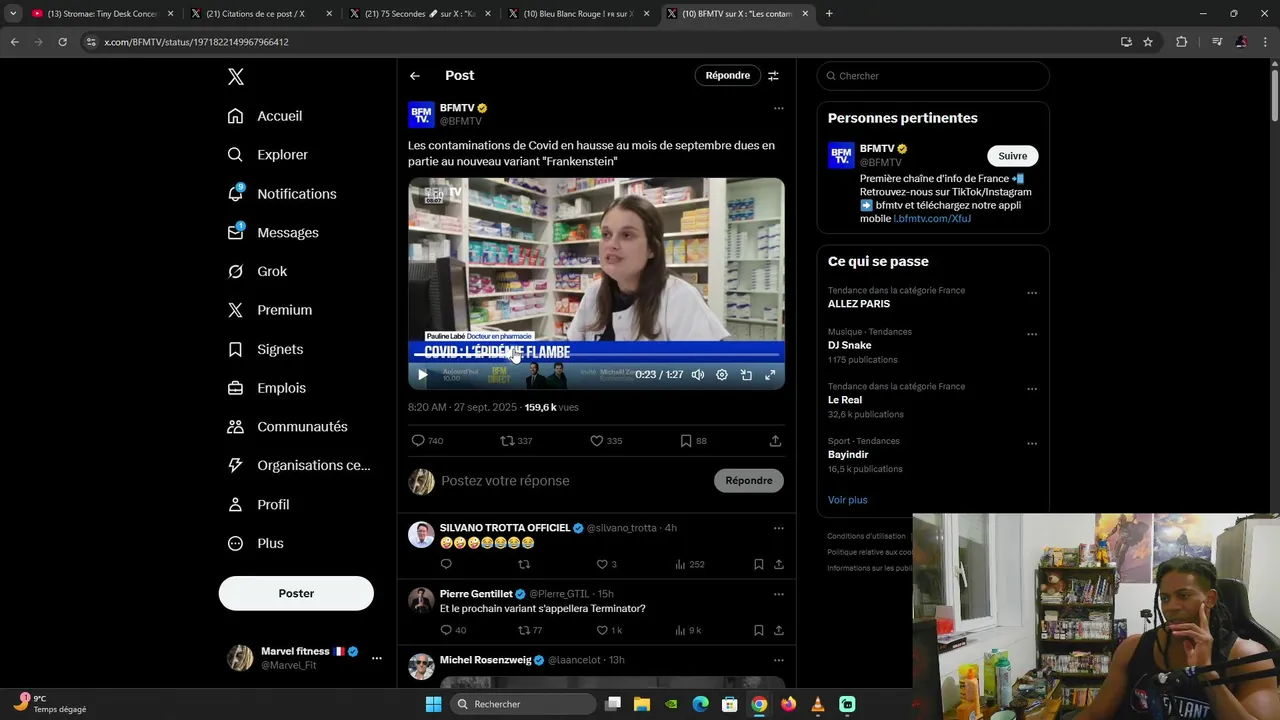
Task: Reply to BFMTV post (740 comments)
Action: pyautogui.click(x=427, y=441)
